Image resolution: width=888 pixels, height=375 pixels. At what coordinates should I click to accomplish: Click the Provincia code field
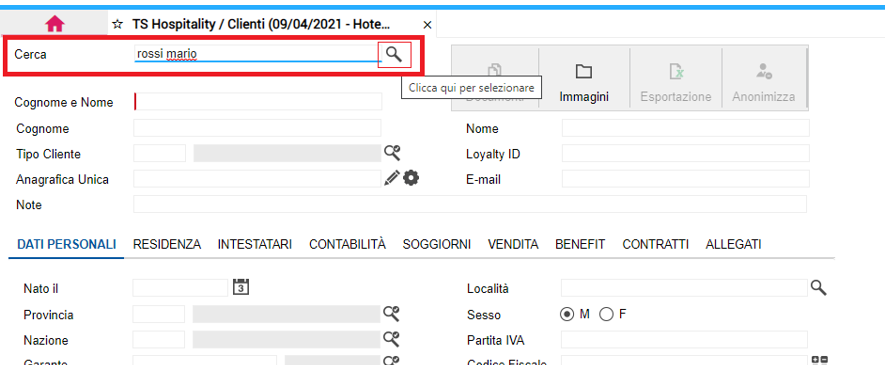click(159, 314)
